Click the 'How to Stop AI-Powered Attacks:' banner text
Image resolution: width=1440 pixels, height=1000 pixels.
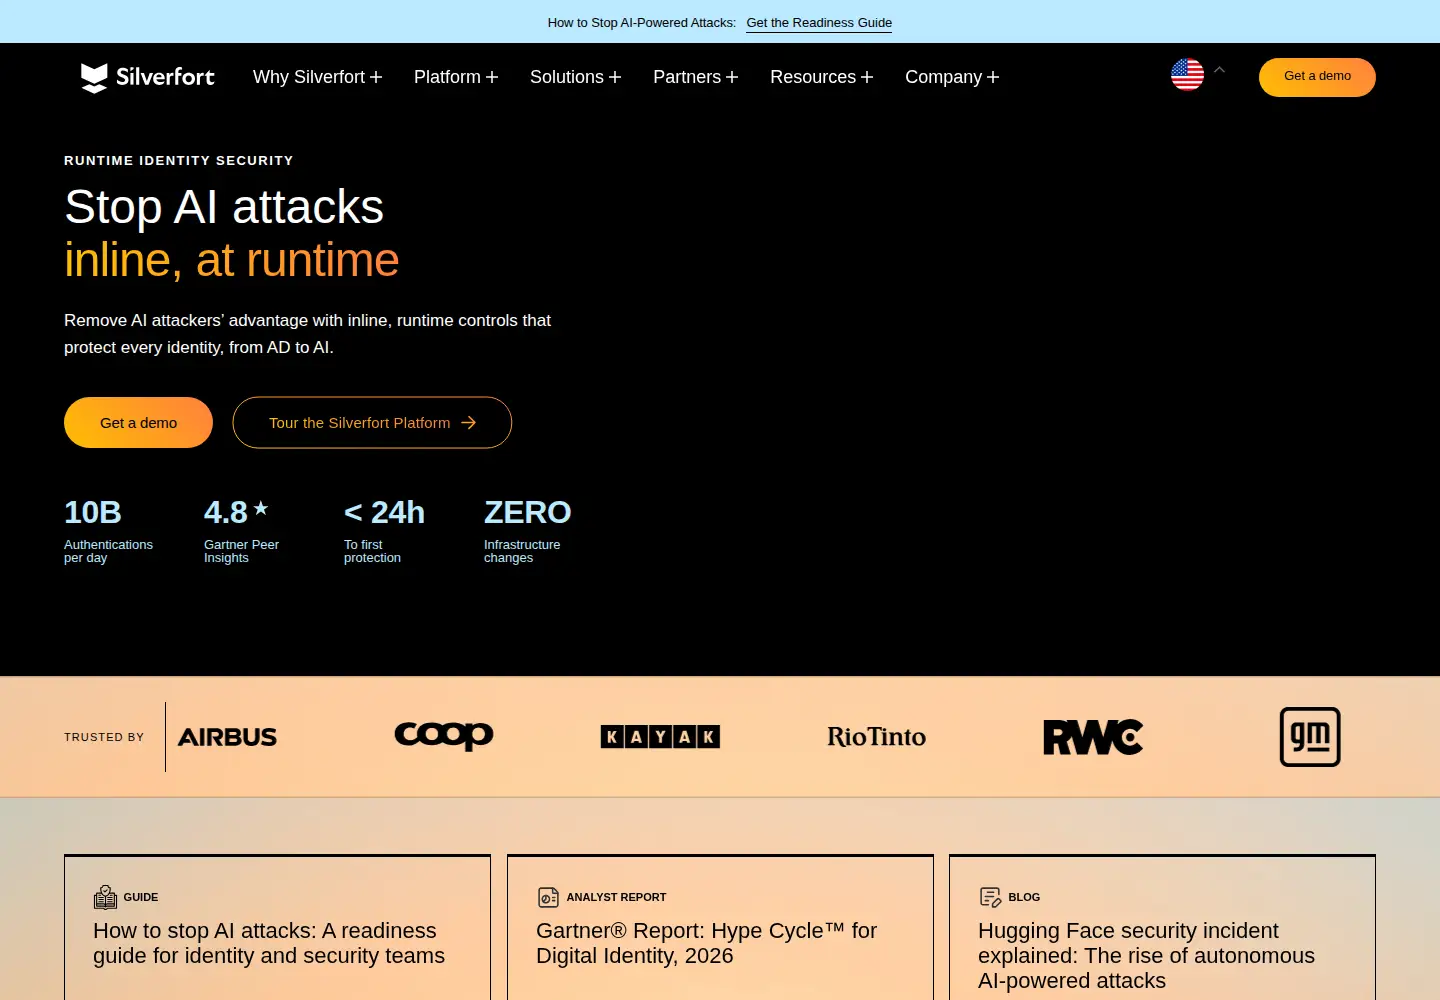pyautogui.click(x=641, y=23)
